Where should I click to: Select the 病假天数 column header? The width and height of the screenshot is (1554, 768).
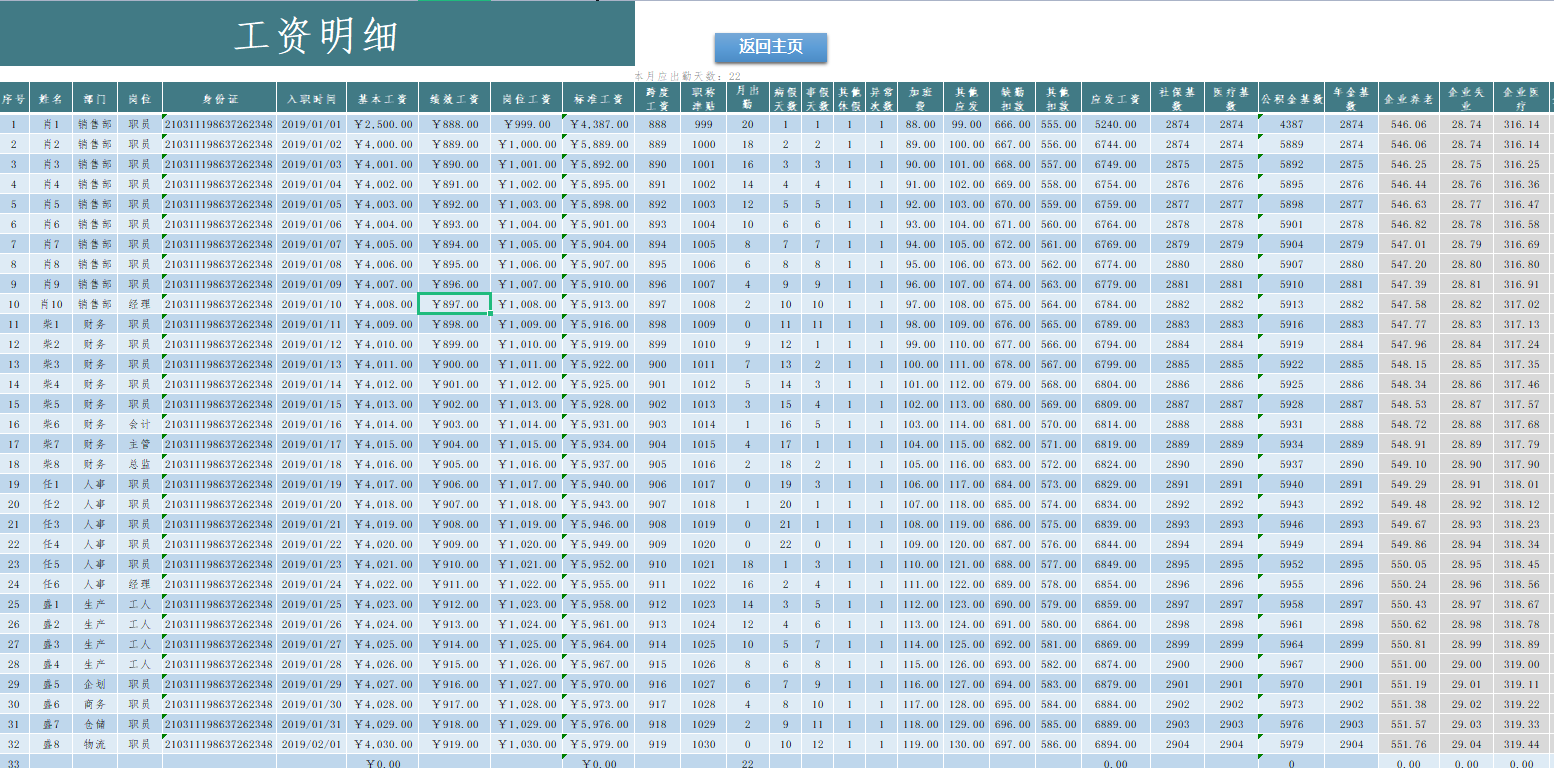(x=785, y=99)
